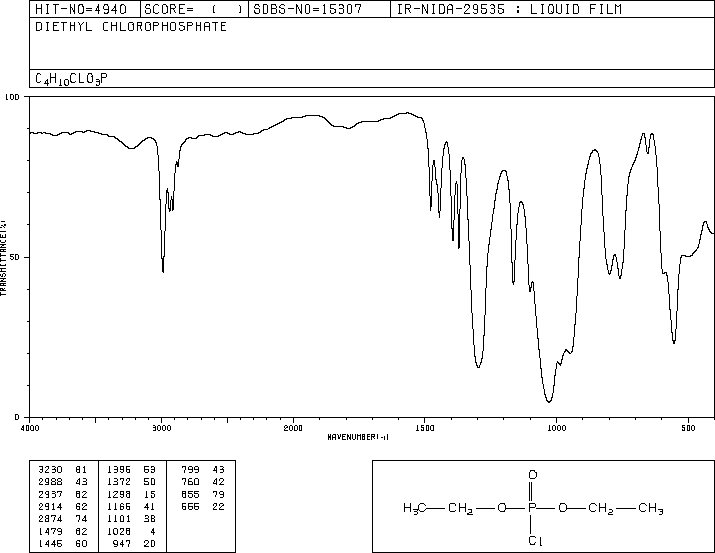Image resolution: width=715 pixels, height=553 pixels.
Task: Click the 1500 x-axis tick label
Action: click(x=425, y=428)
